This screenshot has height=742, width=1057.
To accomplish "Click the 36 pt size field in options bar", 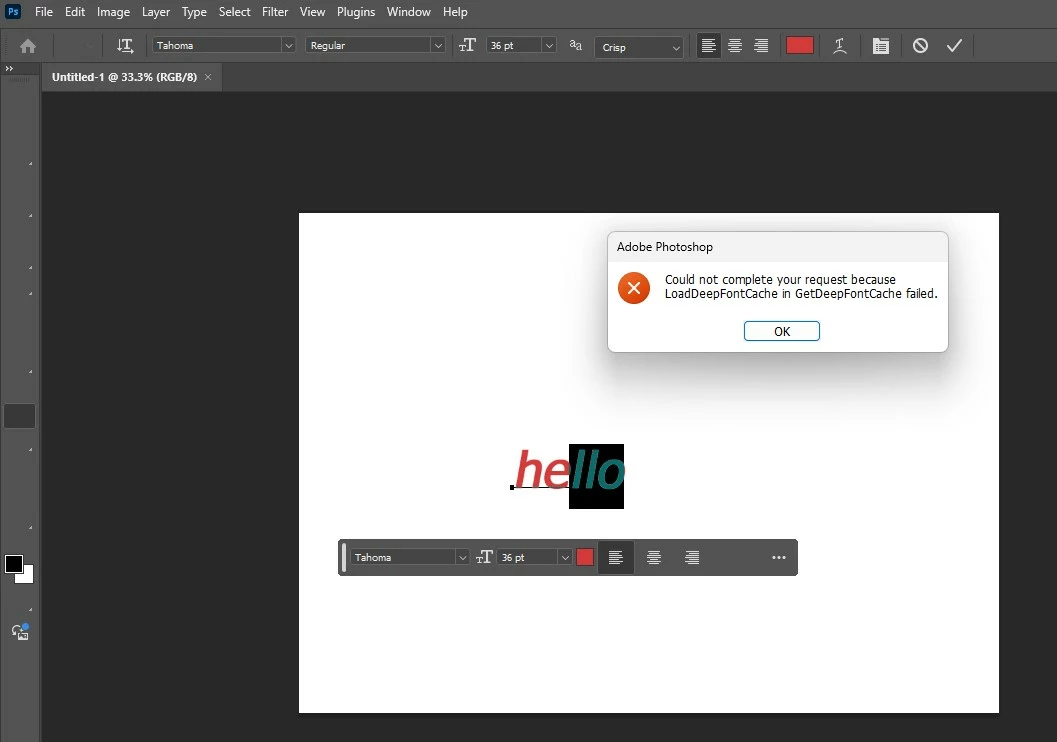I will point(514,45).
